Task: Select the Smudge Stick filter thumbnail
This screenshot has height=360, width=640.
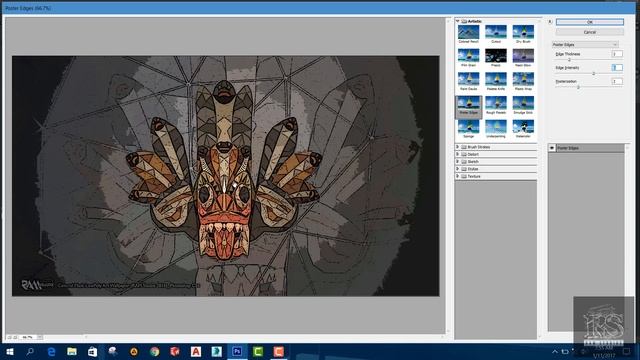Action: pyautogui.click(x=523, y=103)
